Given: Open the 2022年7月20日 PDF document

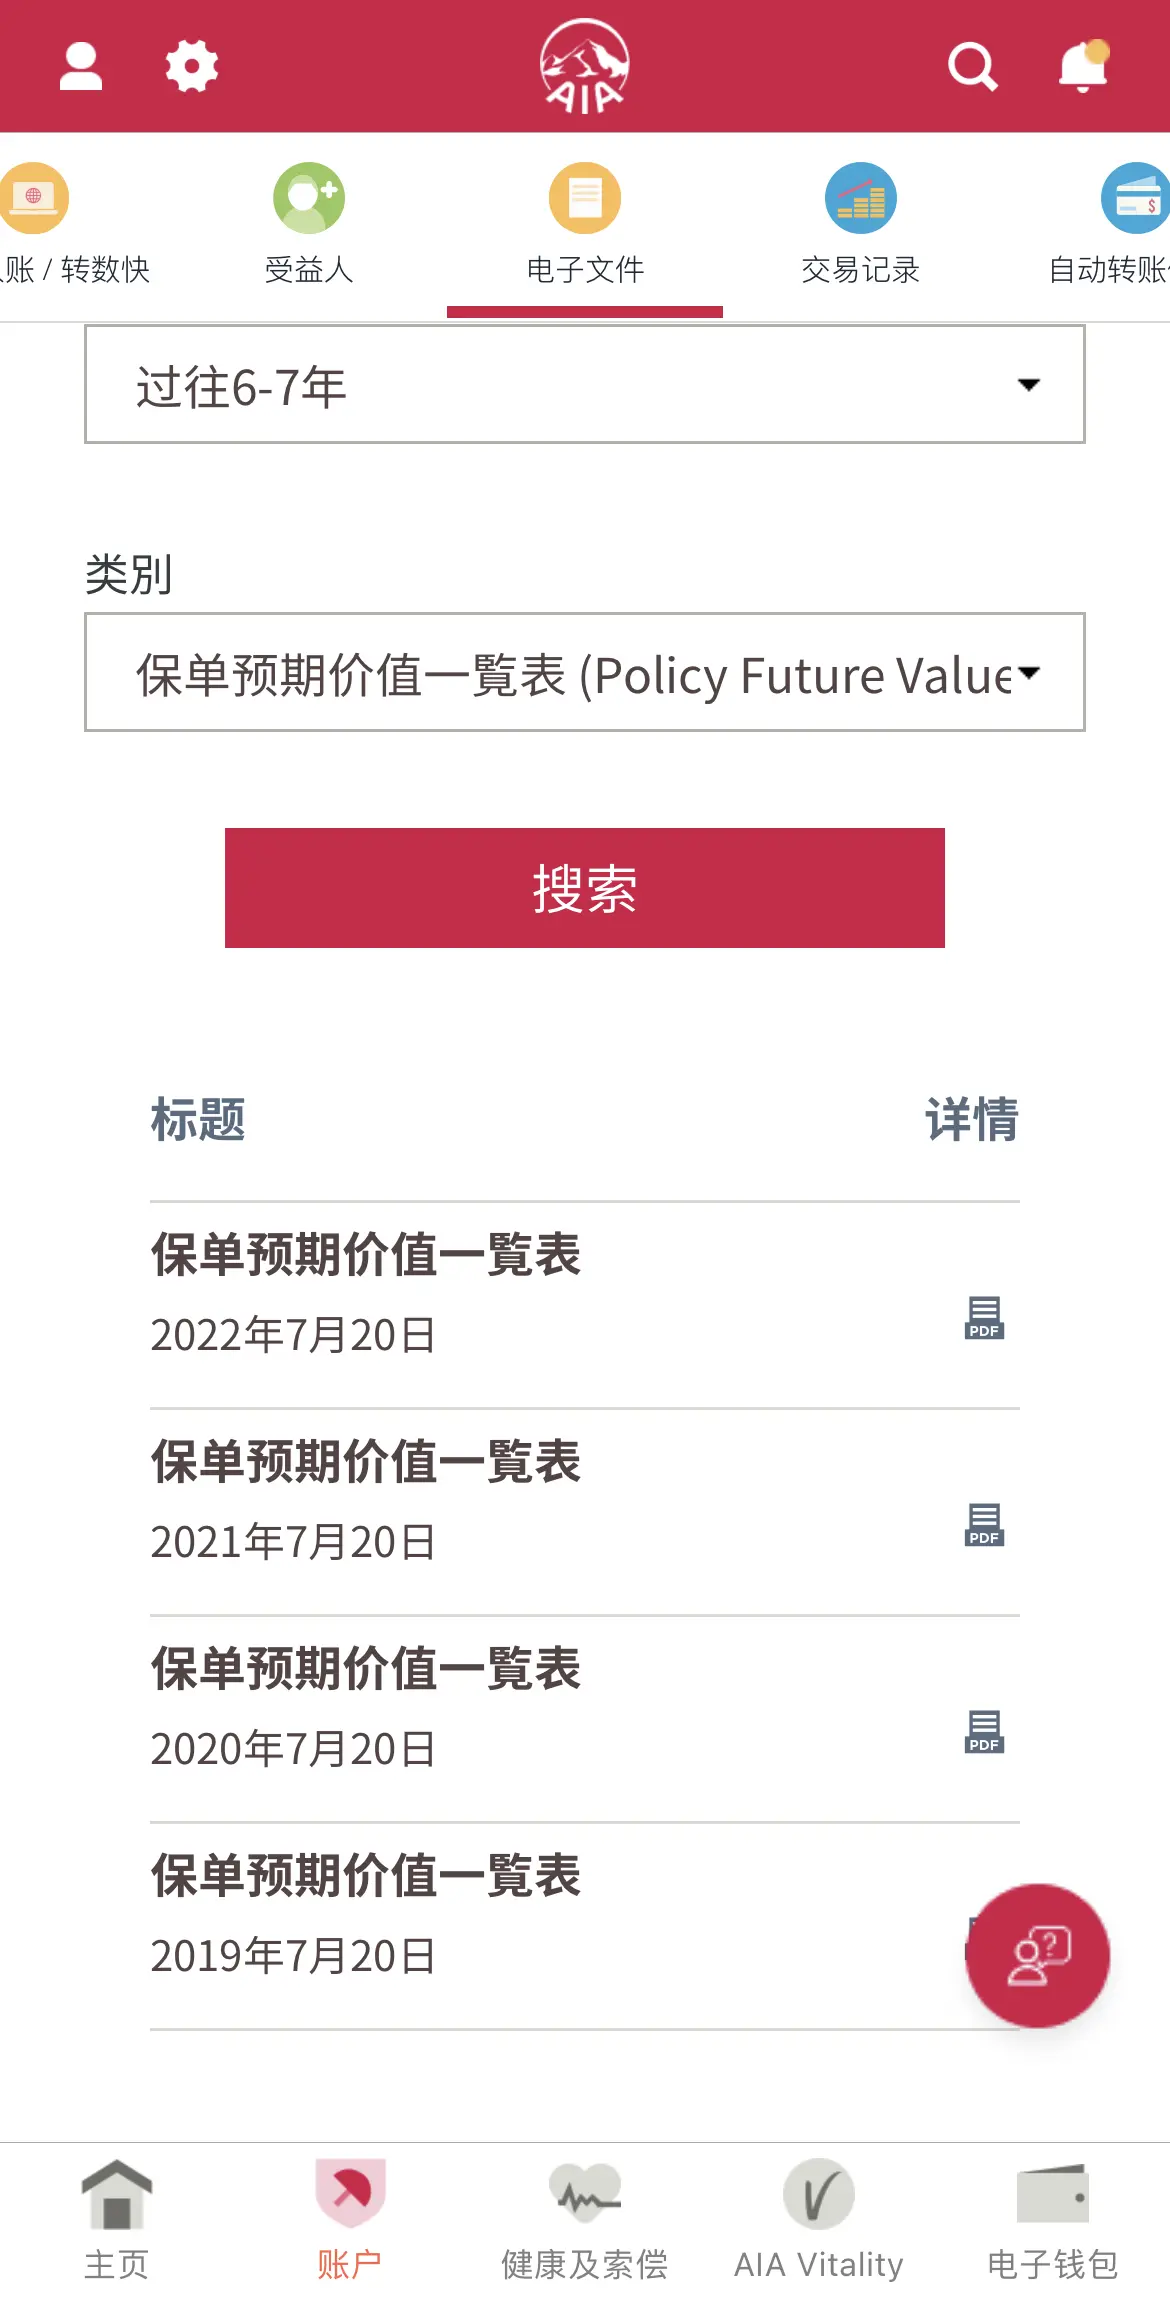Looking at the screenshot, I should pos(984,1318).
